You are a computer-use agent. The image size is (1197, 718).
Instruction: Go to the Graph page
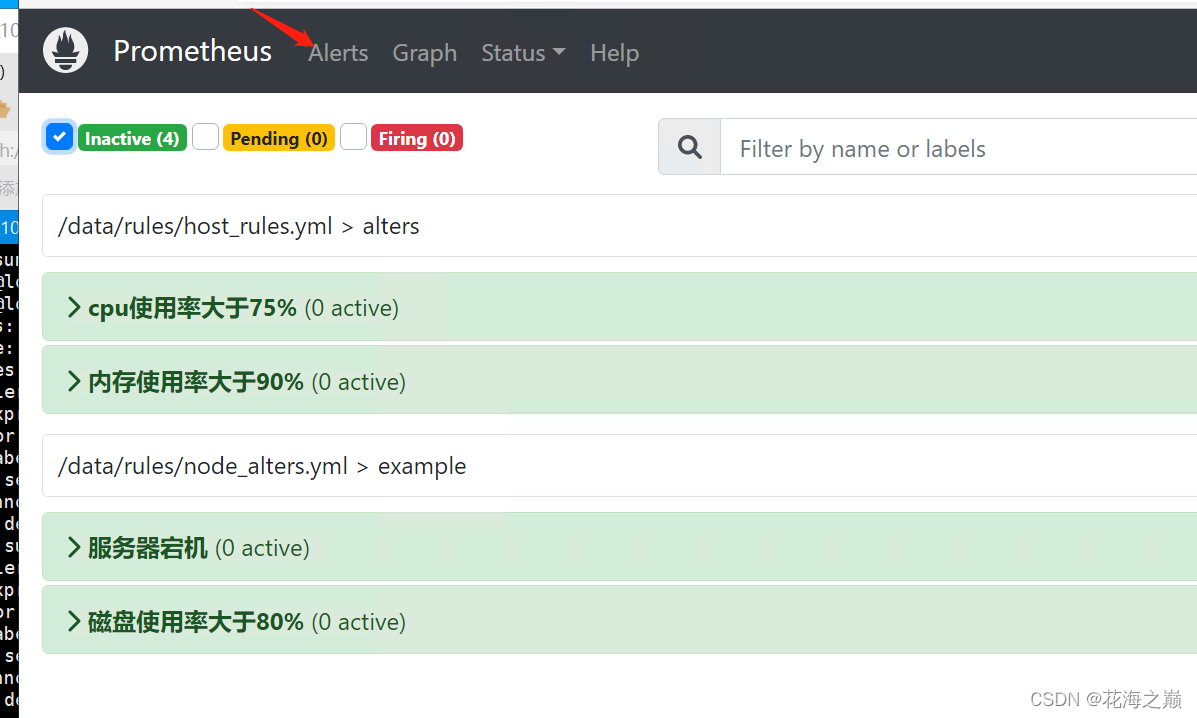click(424, 53)
